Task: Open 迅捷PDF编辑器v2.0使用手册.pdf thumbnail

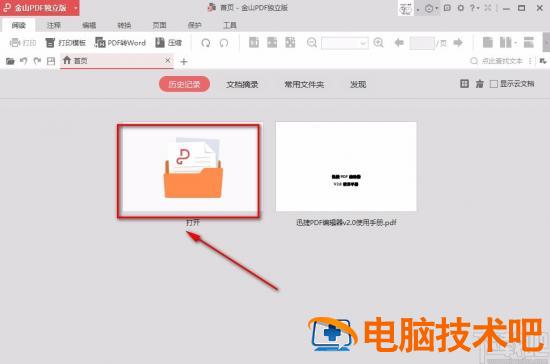Action: click(x=346, y=167)
